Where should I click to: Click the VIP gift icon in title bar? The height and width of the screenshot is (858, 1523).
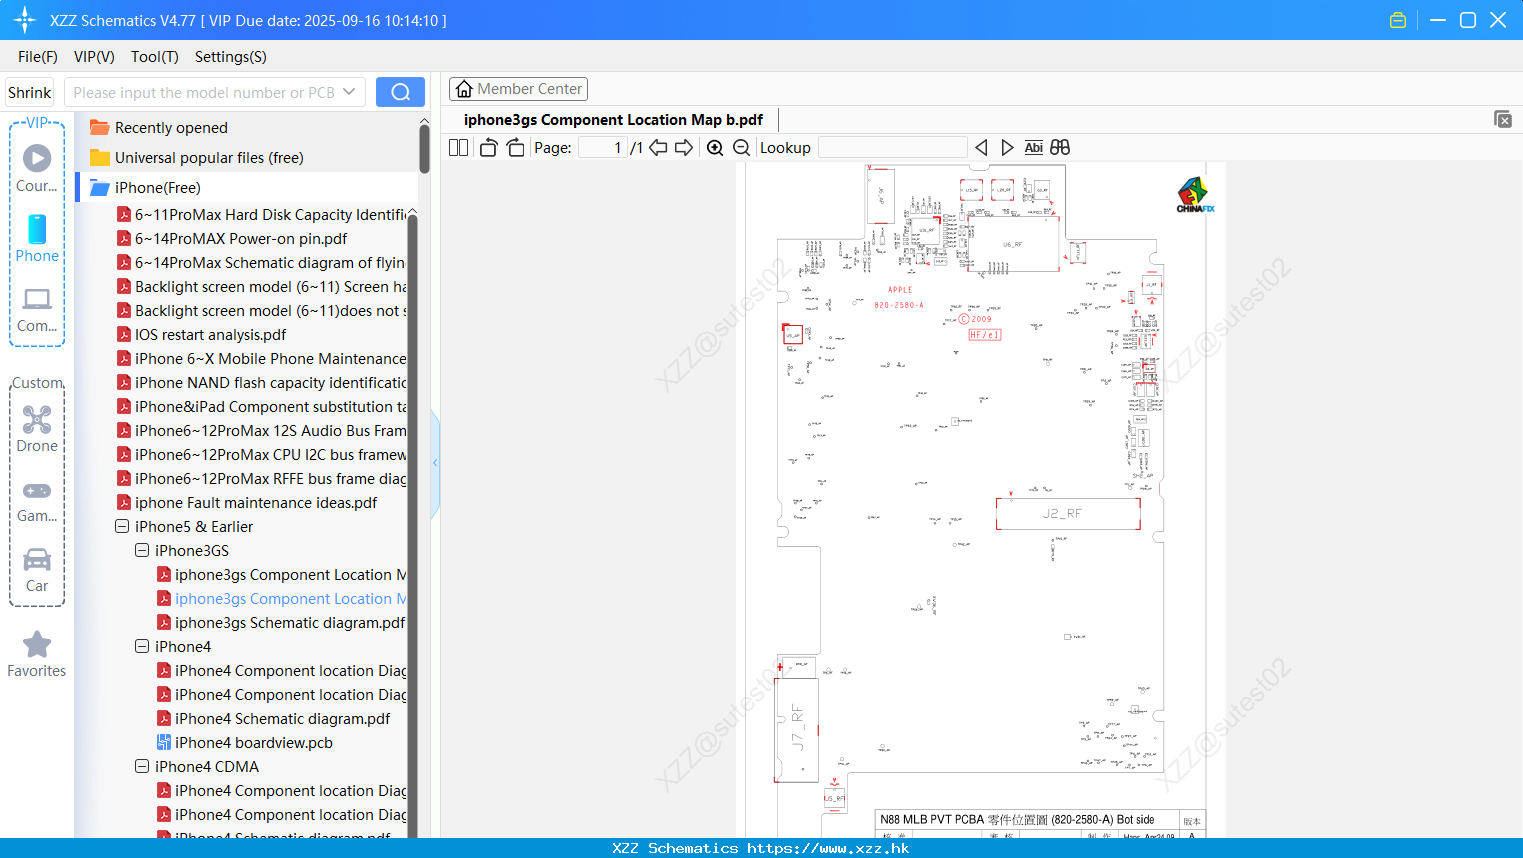pos(1398,20)
